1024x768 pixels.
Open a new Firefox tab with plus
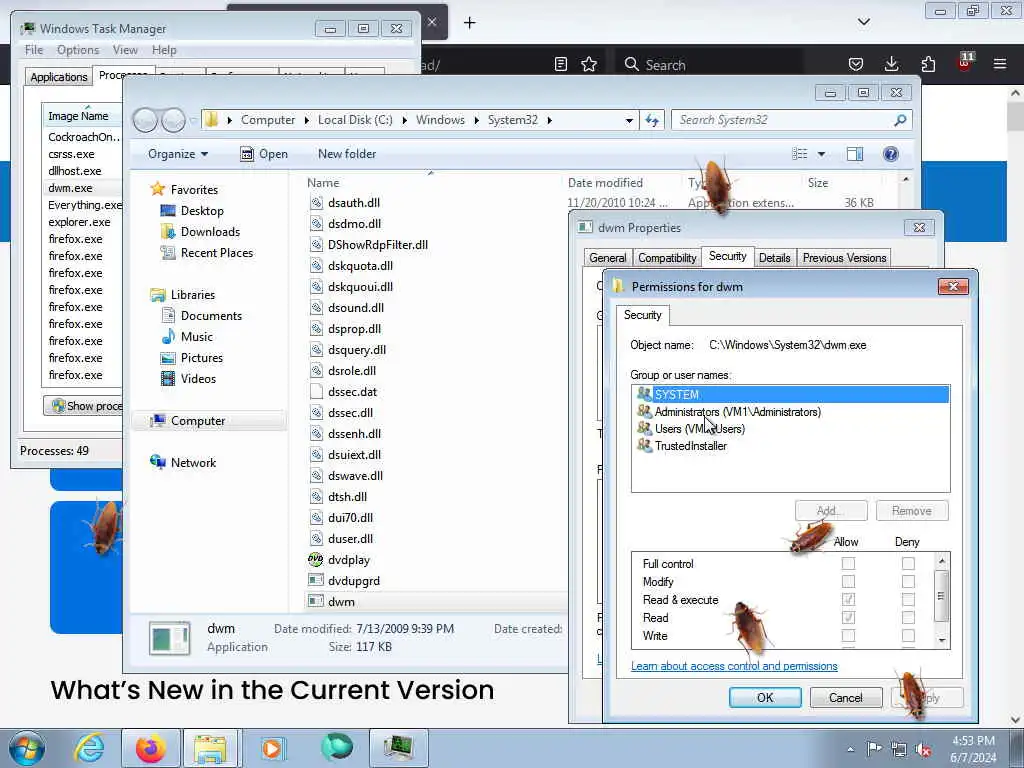click(470, 23)
